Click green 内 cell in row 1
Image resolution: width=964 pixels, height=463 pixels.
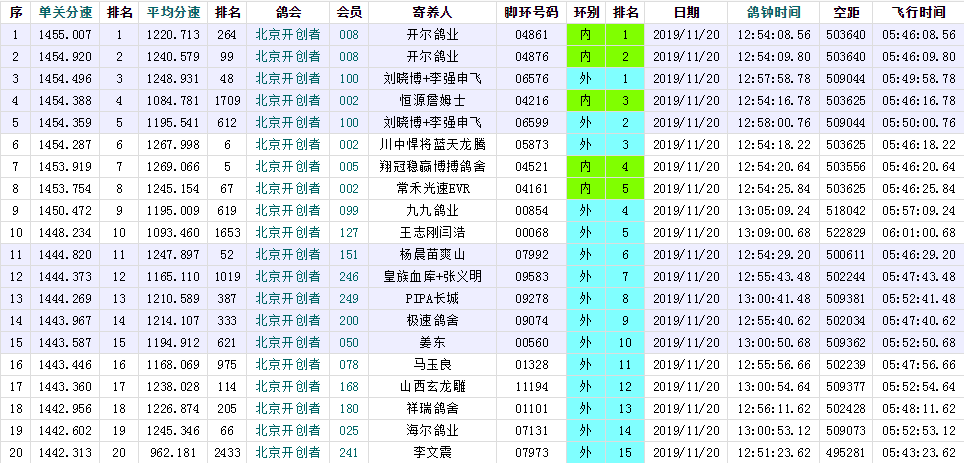(x=585, y=35)
